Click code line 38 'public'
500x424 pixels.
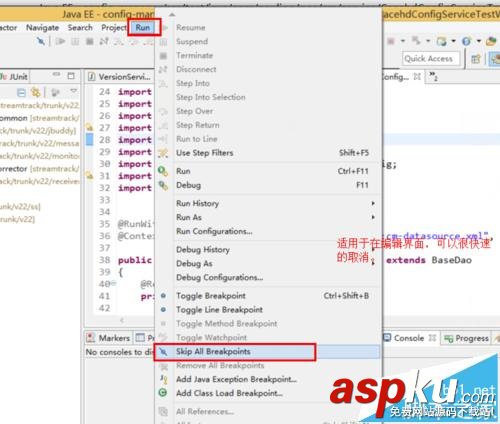[135, 260]
